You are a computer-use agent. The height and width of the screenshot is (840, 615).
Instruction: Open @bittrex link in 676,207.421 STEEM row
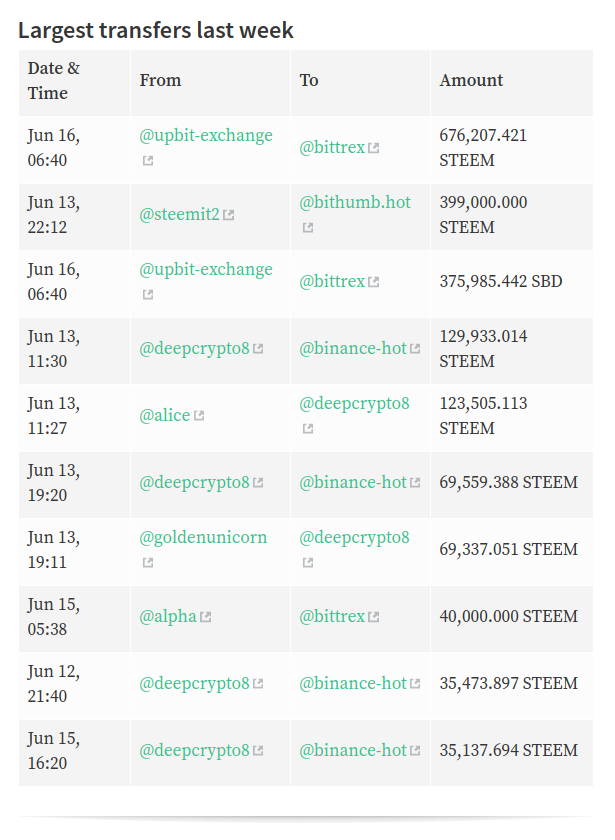(x=332, y=147)
